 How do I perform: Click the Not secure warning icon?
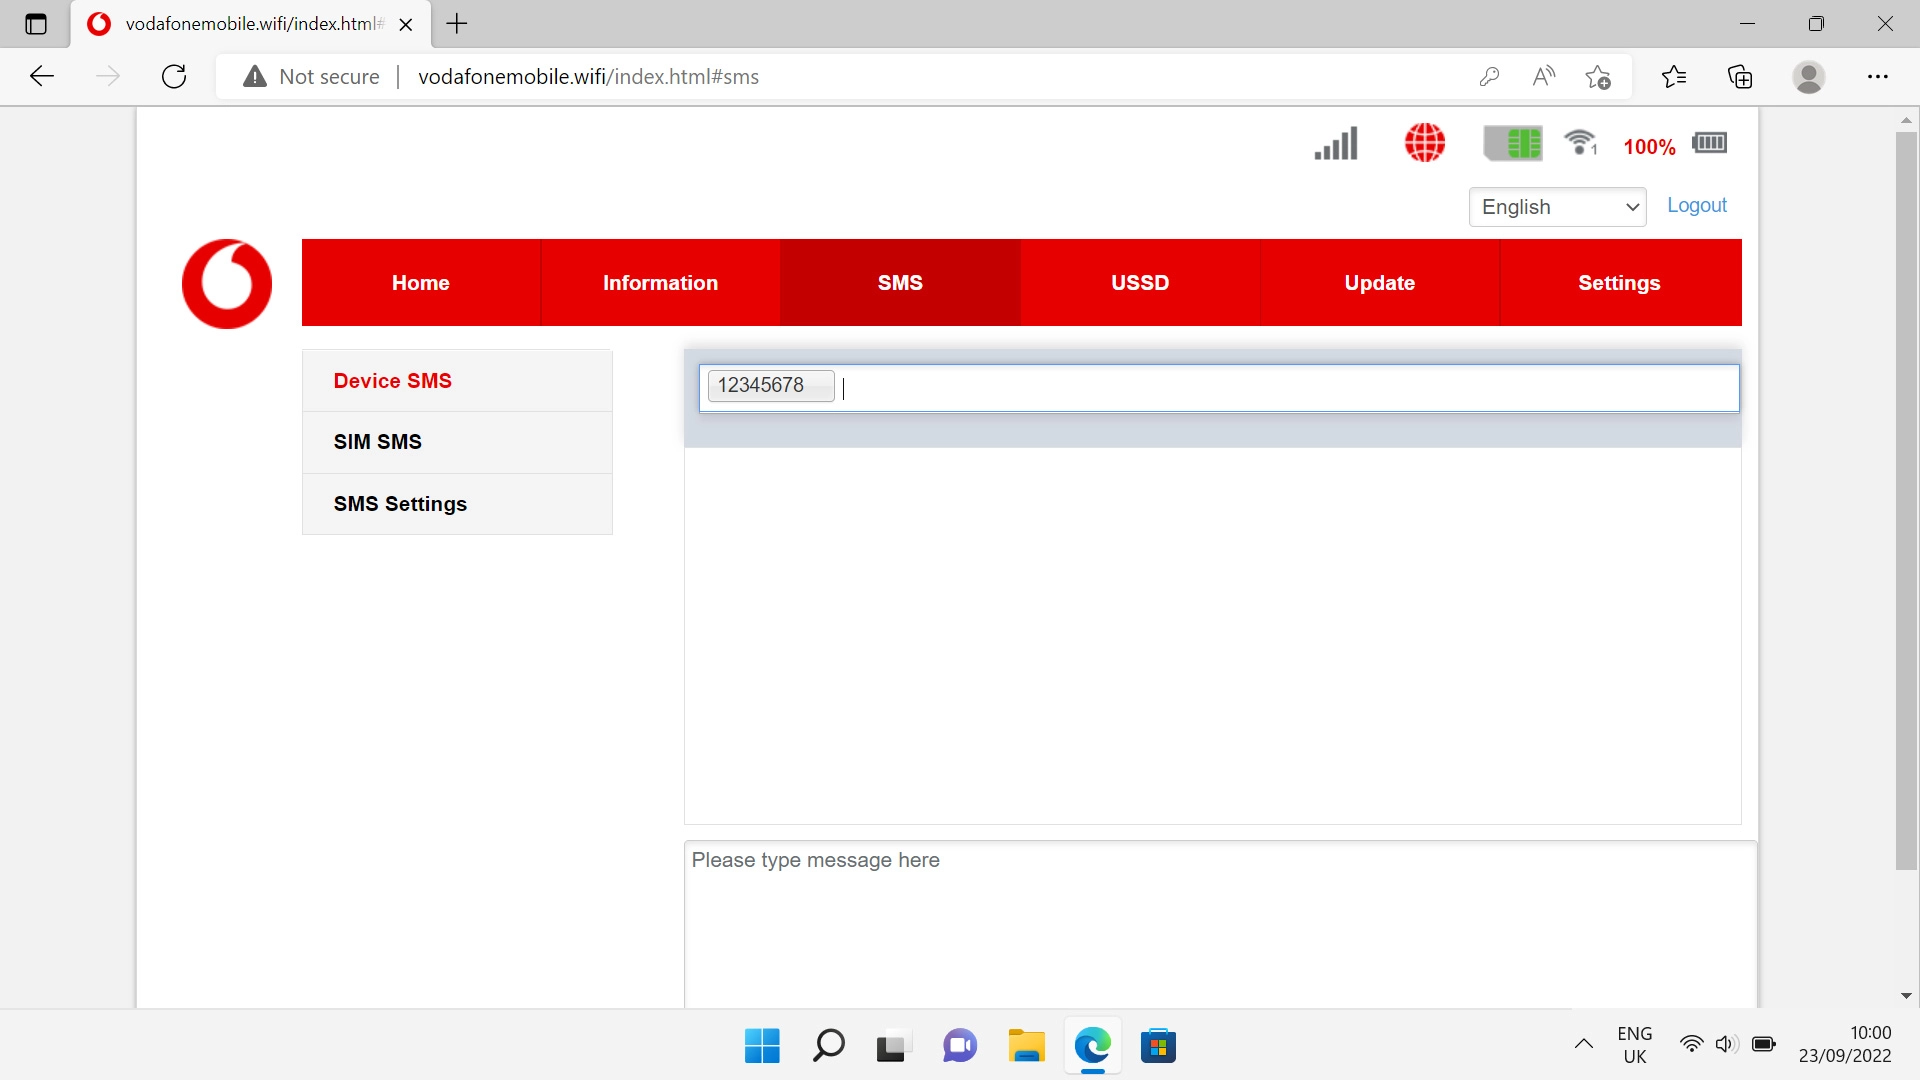[255, 76]
